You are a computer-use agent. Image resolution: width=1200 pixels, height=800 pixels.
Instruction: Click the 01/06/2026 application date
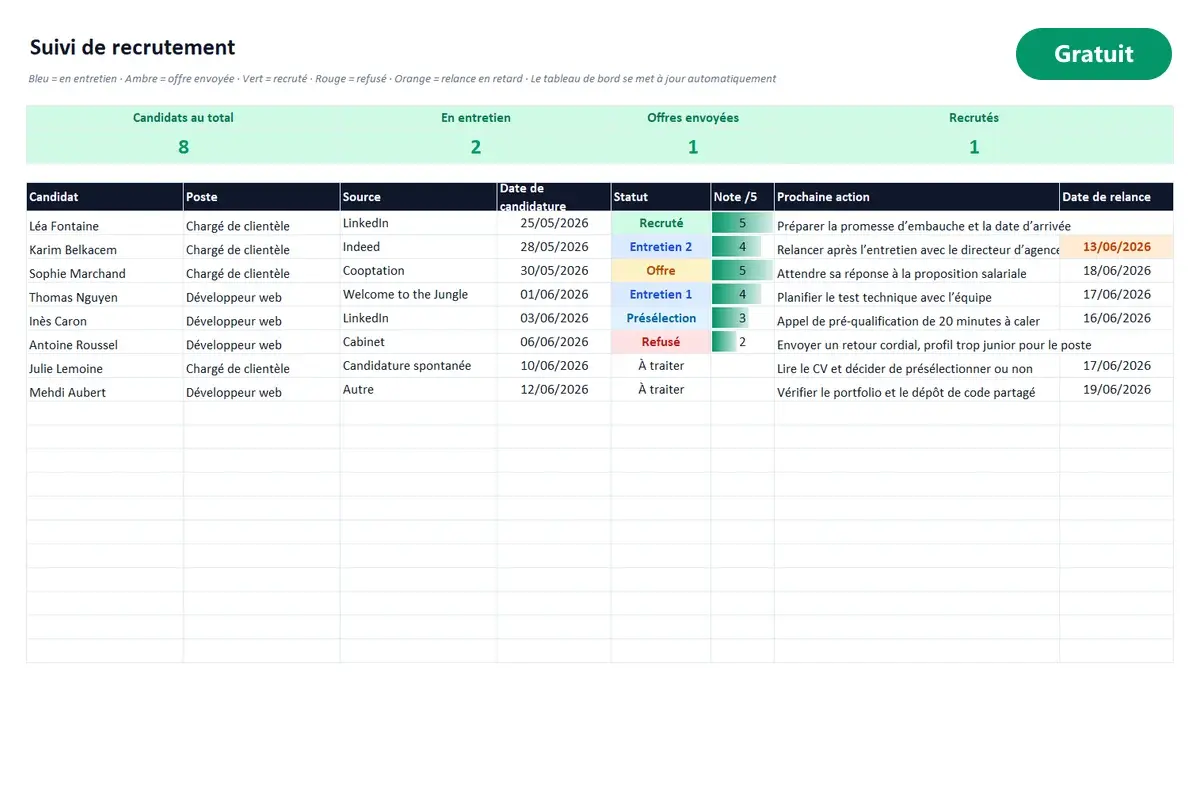[554, 295]
